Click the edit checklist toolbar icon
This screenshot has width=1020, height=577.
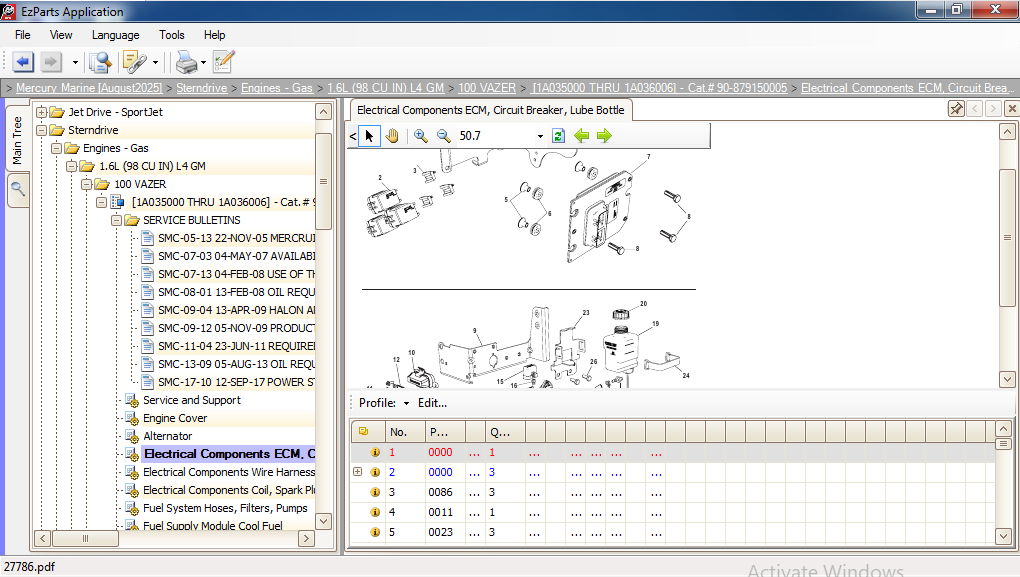(223, 62)
